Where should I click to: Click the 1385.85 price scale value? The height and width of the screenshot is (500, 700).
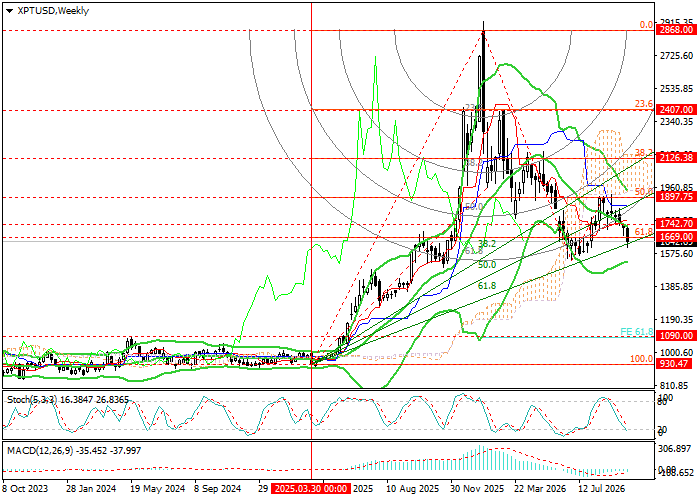point(675,287)
